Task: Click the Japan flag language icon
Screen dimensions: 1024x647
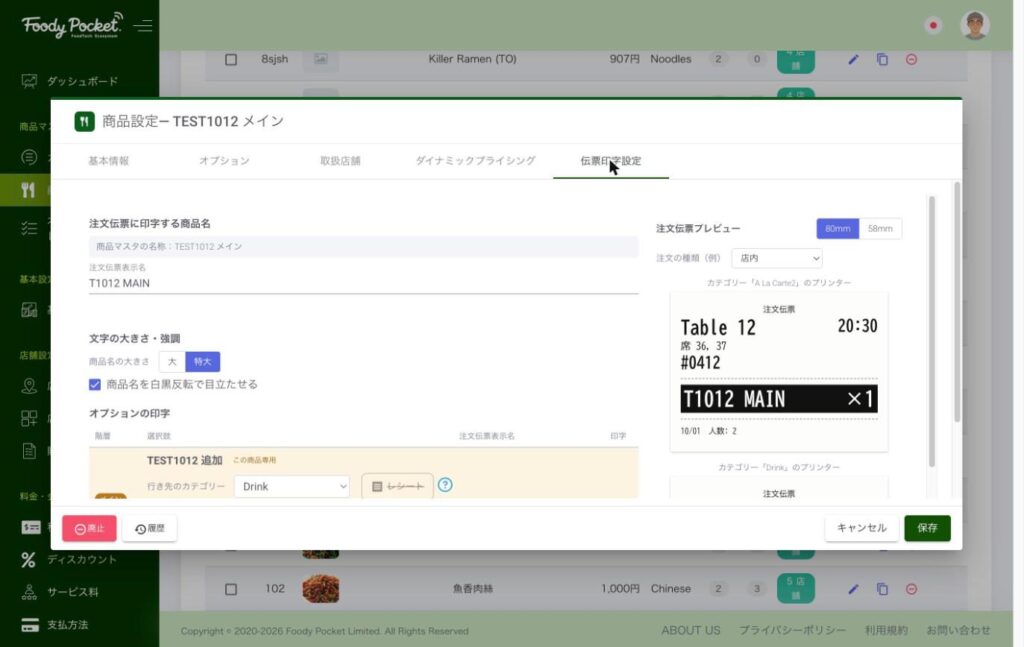Action: [x=933, y=25]
